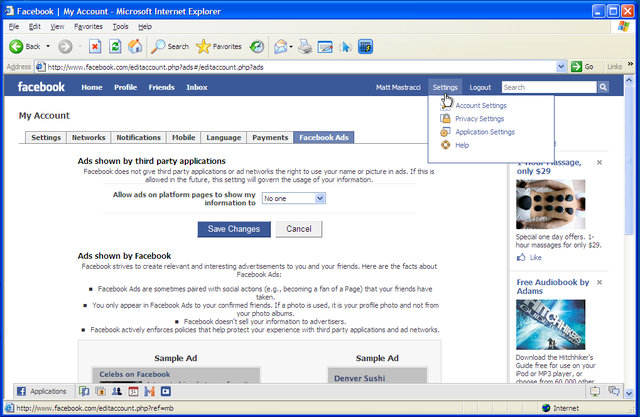Switch to the Settings account tab
The height and width of the screenshot is (417, 640).
46,138
